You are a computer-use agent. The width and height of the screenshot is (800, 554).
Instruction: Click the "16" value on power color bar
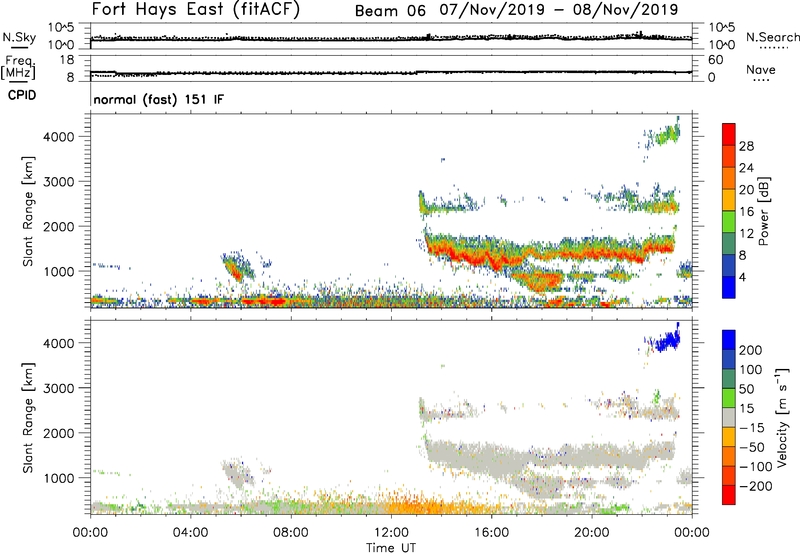[x=746, y=212]
